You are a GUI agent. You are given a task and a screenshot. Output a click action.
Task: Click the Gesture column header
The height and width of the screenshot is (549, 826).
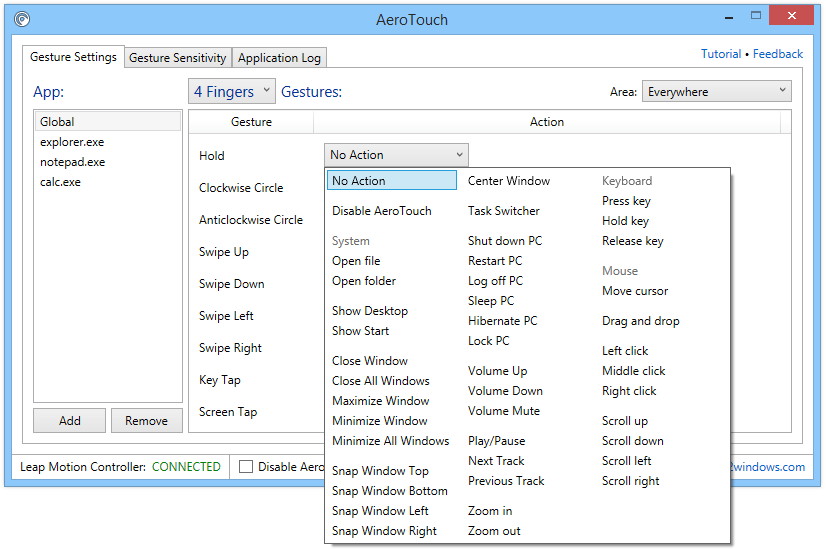(251, 122)
